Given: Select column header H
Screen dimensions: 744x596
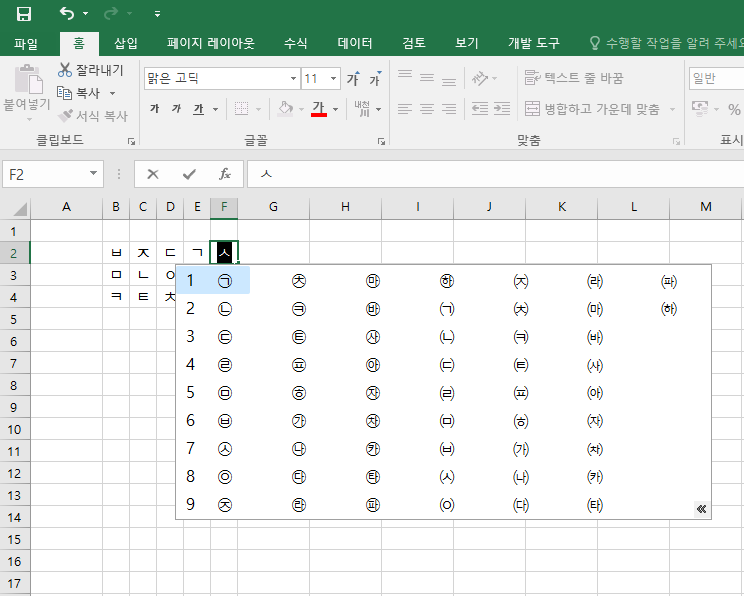Looking at the screenshot, I should pos(345,207).
